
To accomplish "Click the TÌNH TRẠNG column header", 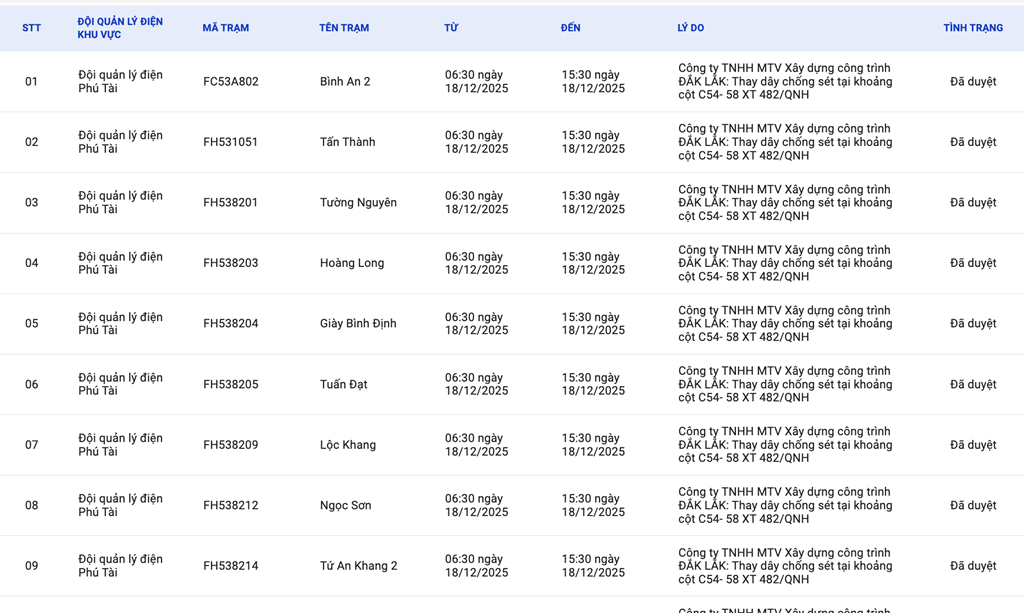I will point(972,28).
